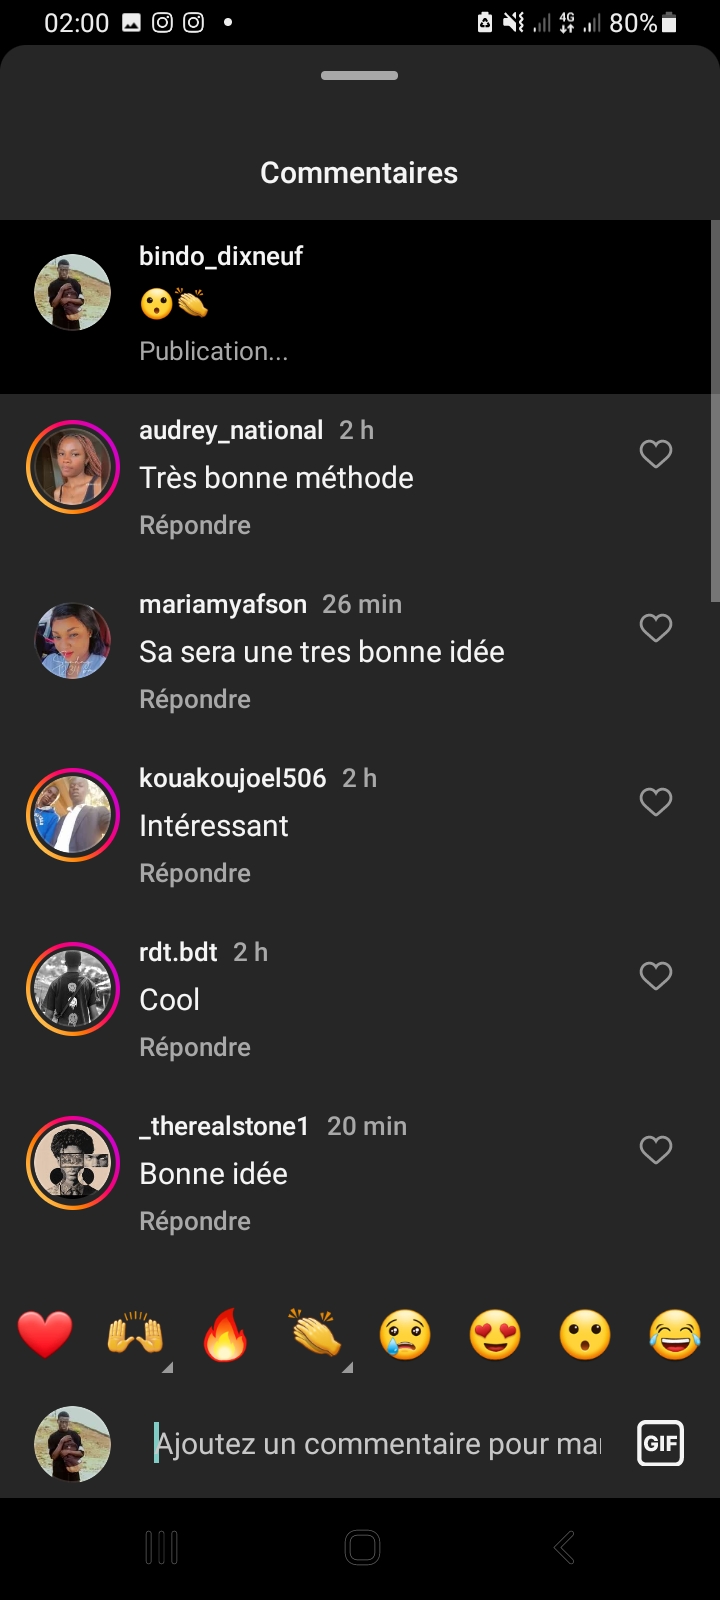The width and height of the screenshot is (720, 1600).
Task: Like audrey_national's comment with the heart
Action: (x=655, y=454)
